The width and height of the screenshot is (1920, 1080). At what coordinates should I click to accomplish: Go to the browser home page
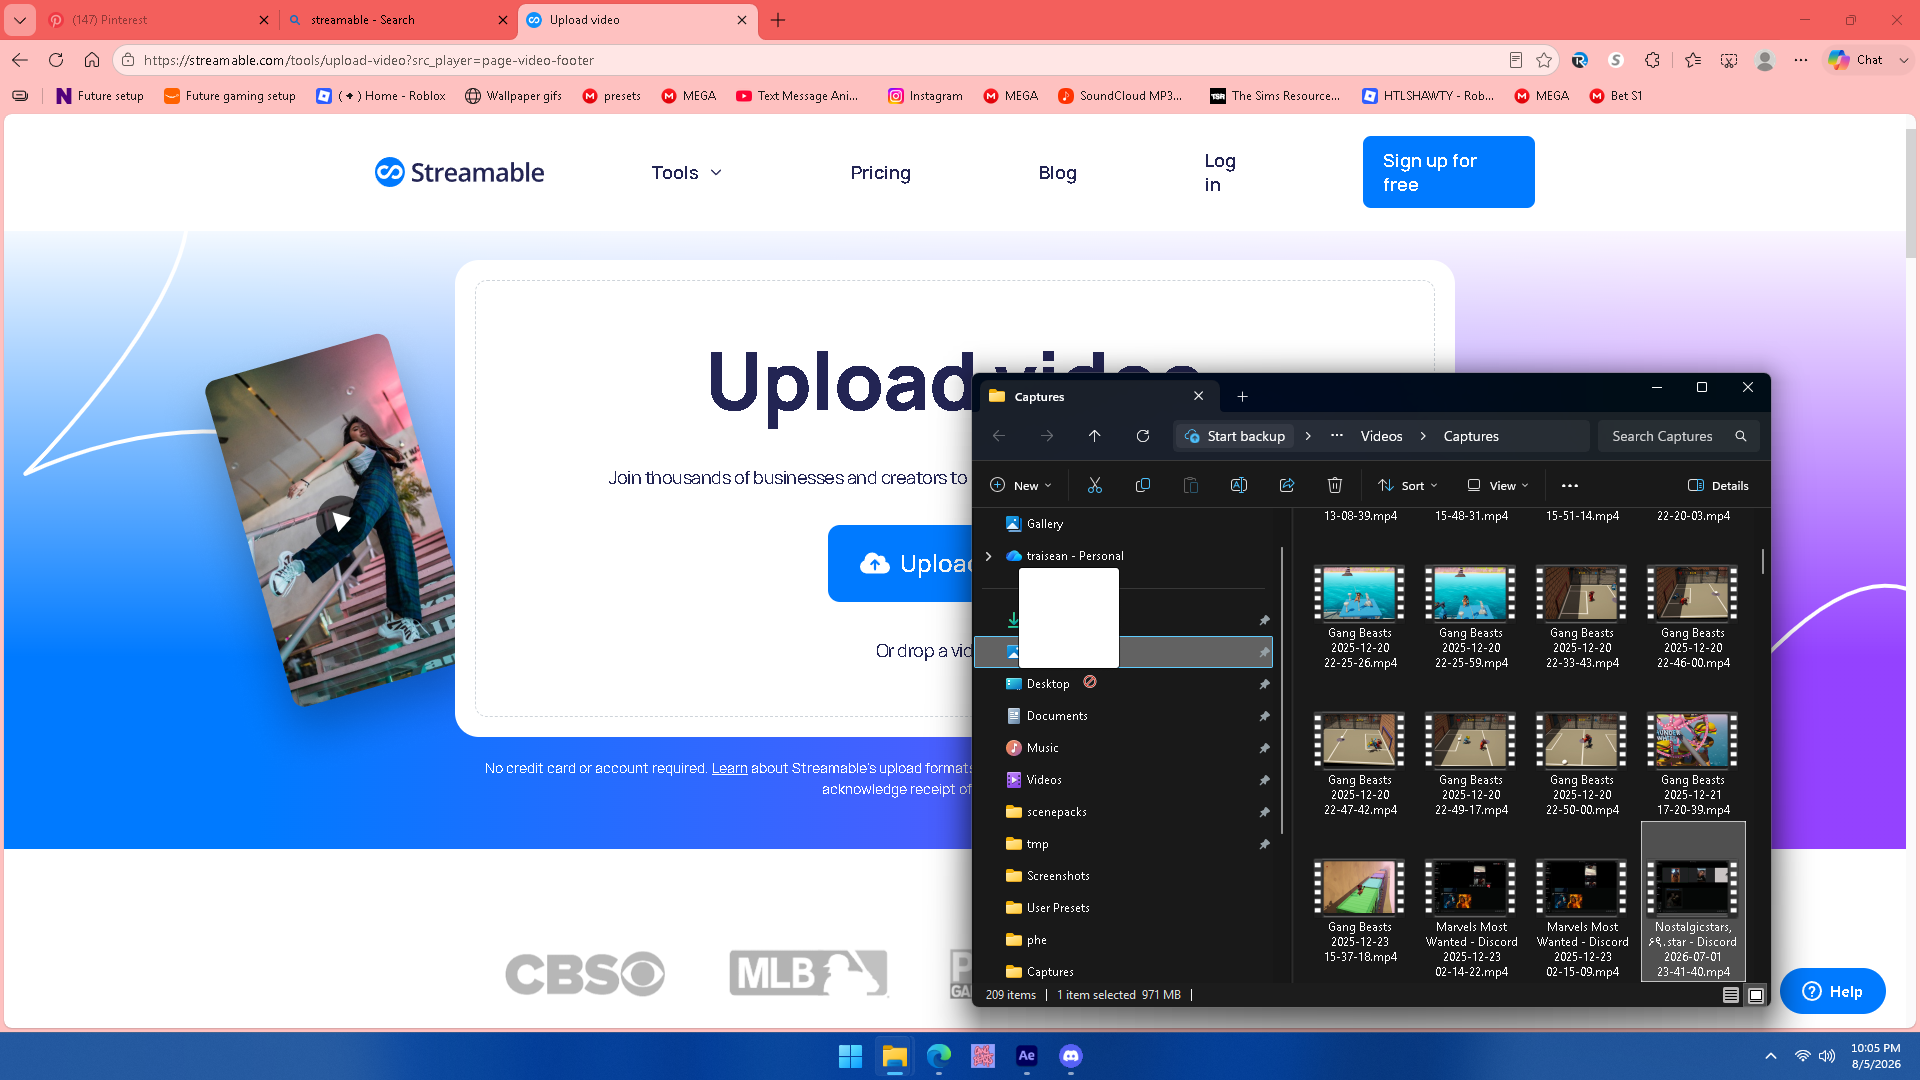pos(92,60)
